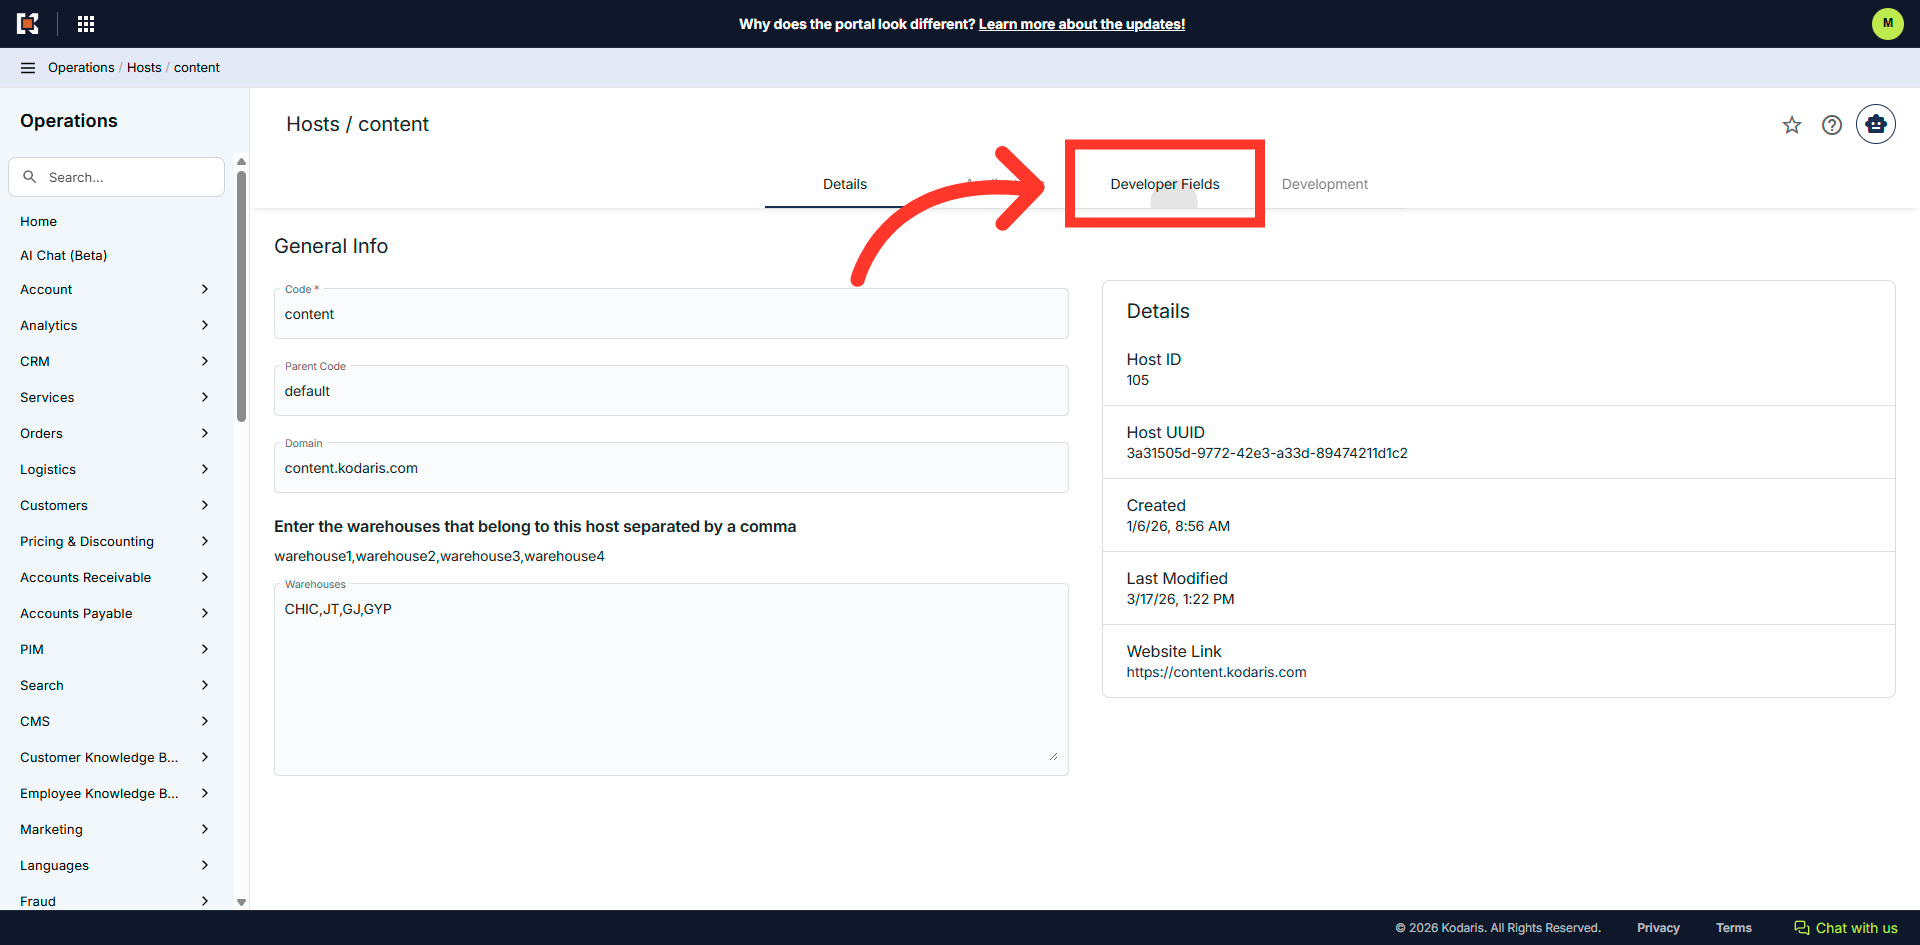Click the Warehouses textarea resize handle
Image resolution: width=1920 pixels, height=945 pixels.
tap(1053, 756)
